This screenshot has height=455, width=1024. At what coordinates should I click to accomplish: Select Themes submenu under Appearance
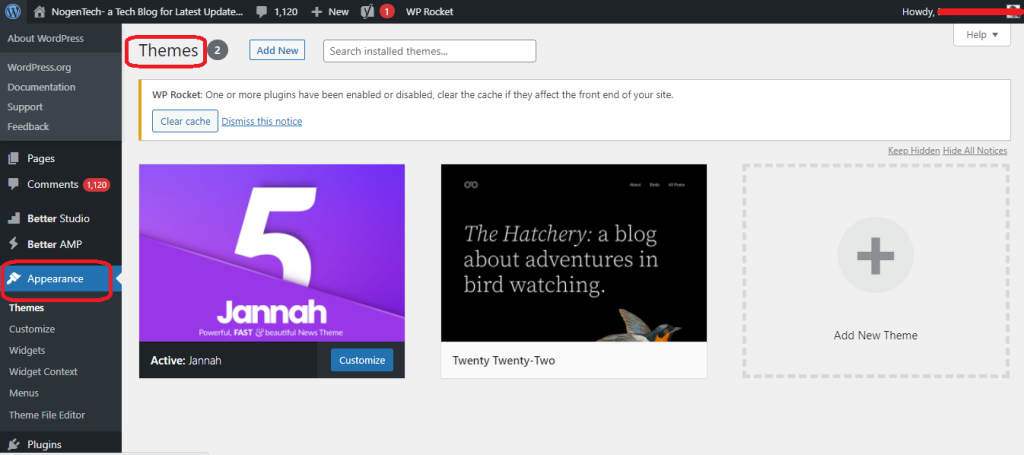[27, 307]
